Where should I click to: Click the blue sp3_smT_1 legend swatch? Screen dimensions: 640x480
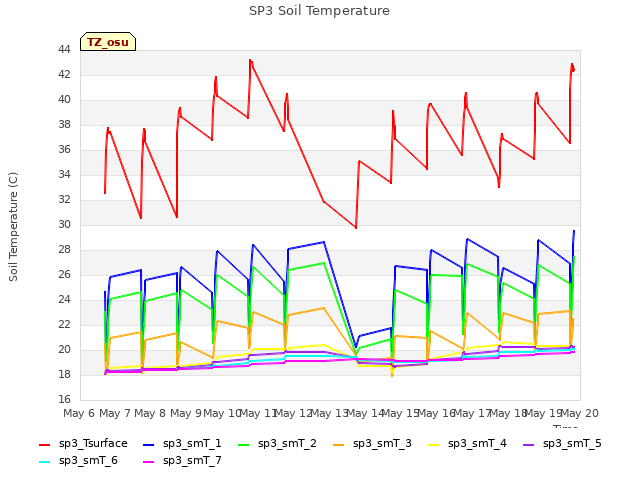[149, 444]
